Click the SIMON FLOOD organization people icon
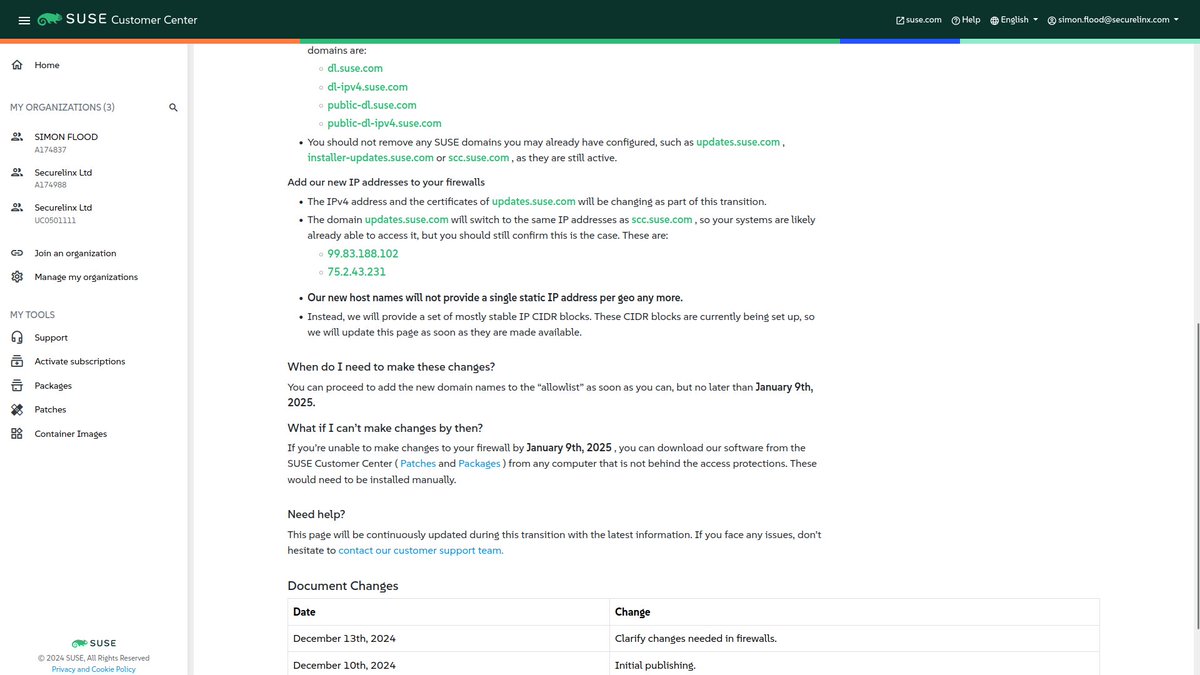Viewport: 1200px width, 675px height. pos(17,137)
